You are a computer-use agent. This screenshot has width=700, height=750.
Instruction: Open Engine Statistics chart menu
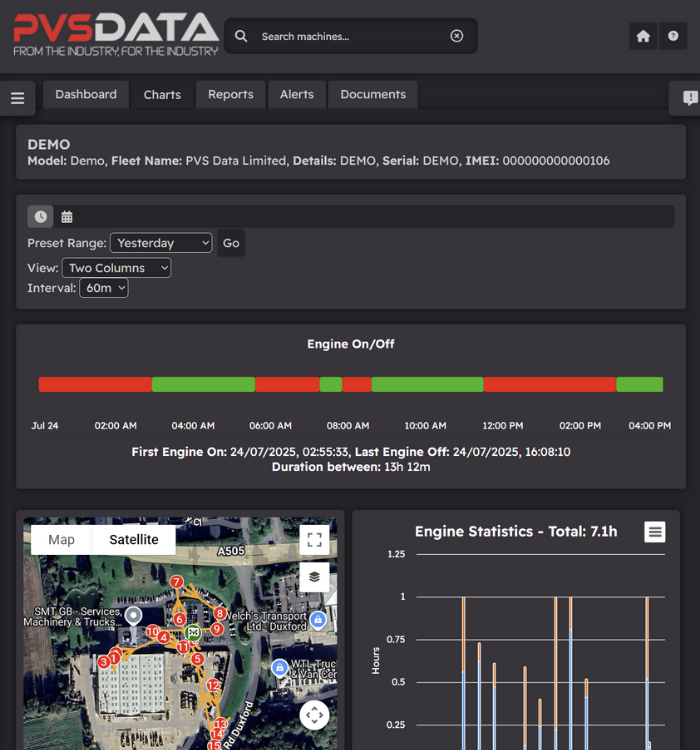[x=655, y=532]
